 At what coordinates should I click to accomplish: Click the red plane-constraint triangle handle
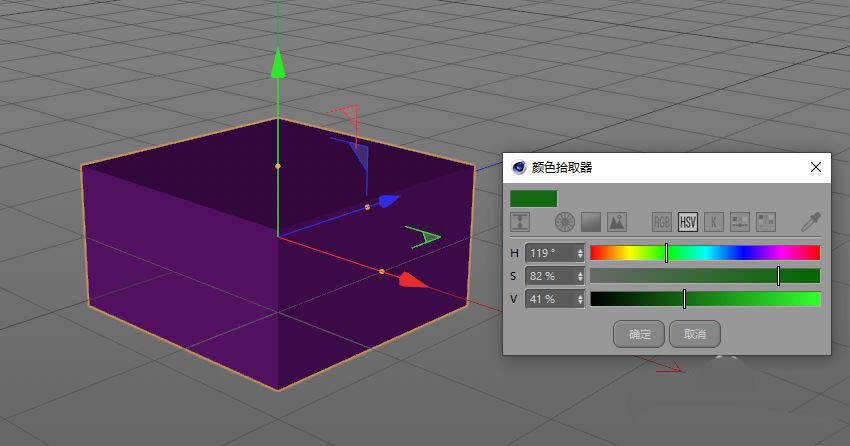(x=350, y=114)
